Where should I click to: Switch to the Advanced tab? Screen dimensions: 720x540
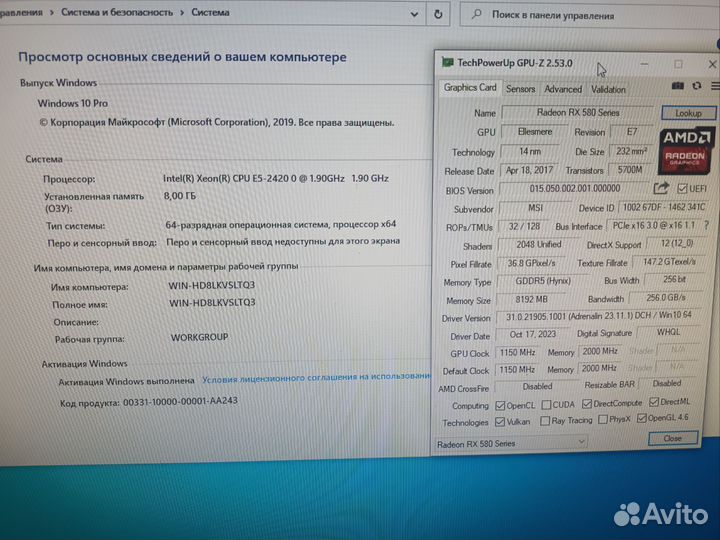click(x=563, y=89)
